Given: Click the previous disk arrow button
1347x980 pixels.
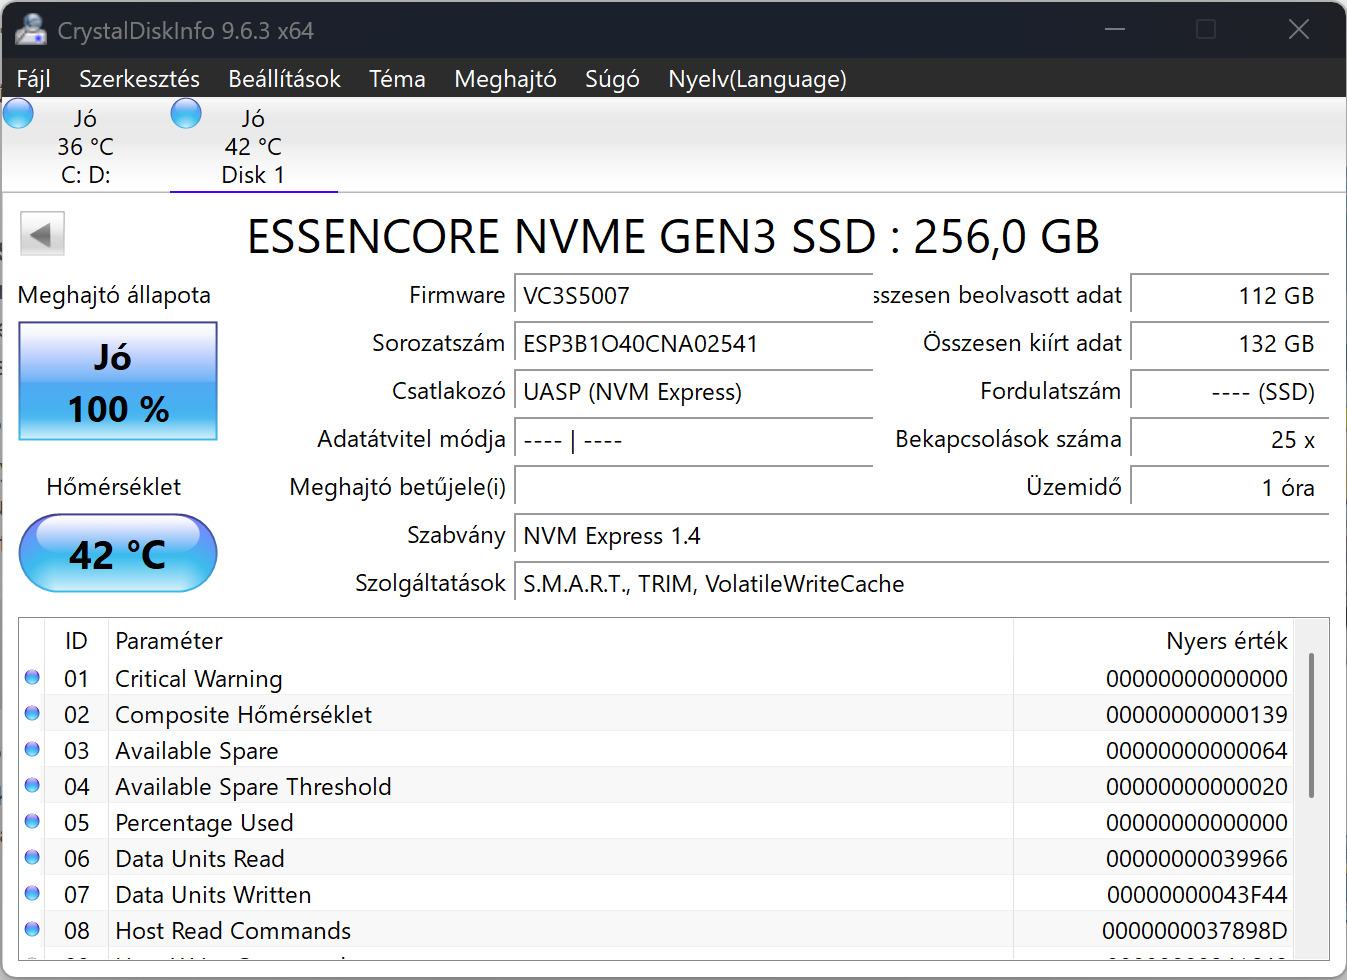Looking at the screenshot, I should [x=42, y=235].
